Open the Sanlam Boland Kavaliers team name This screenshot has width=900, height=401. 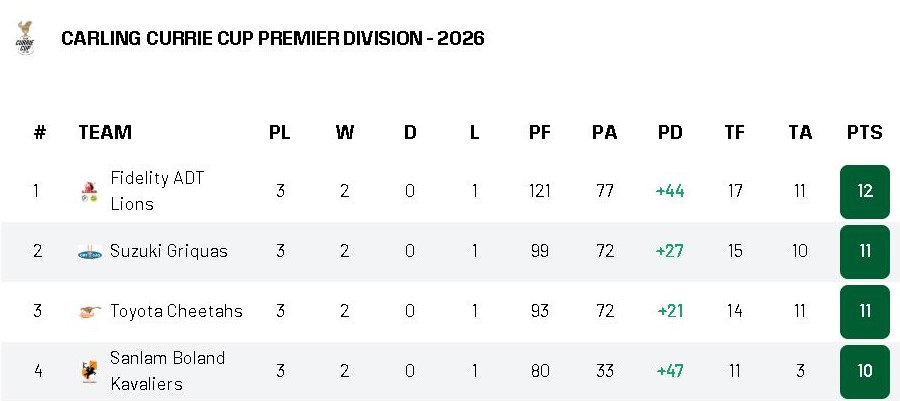point(167,371)
